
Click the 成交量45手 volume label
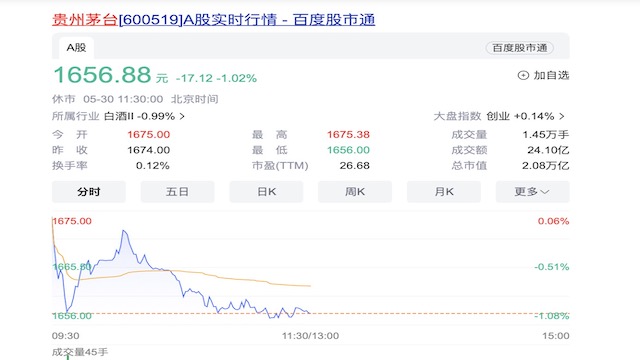pos(80,352)
